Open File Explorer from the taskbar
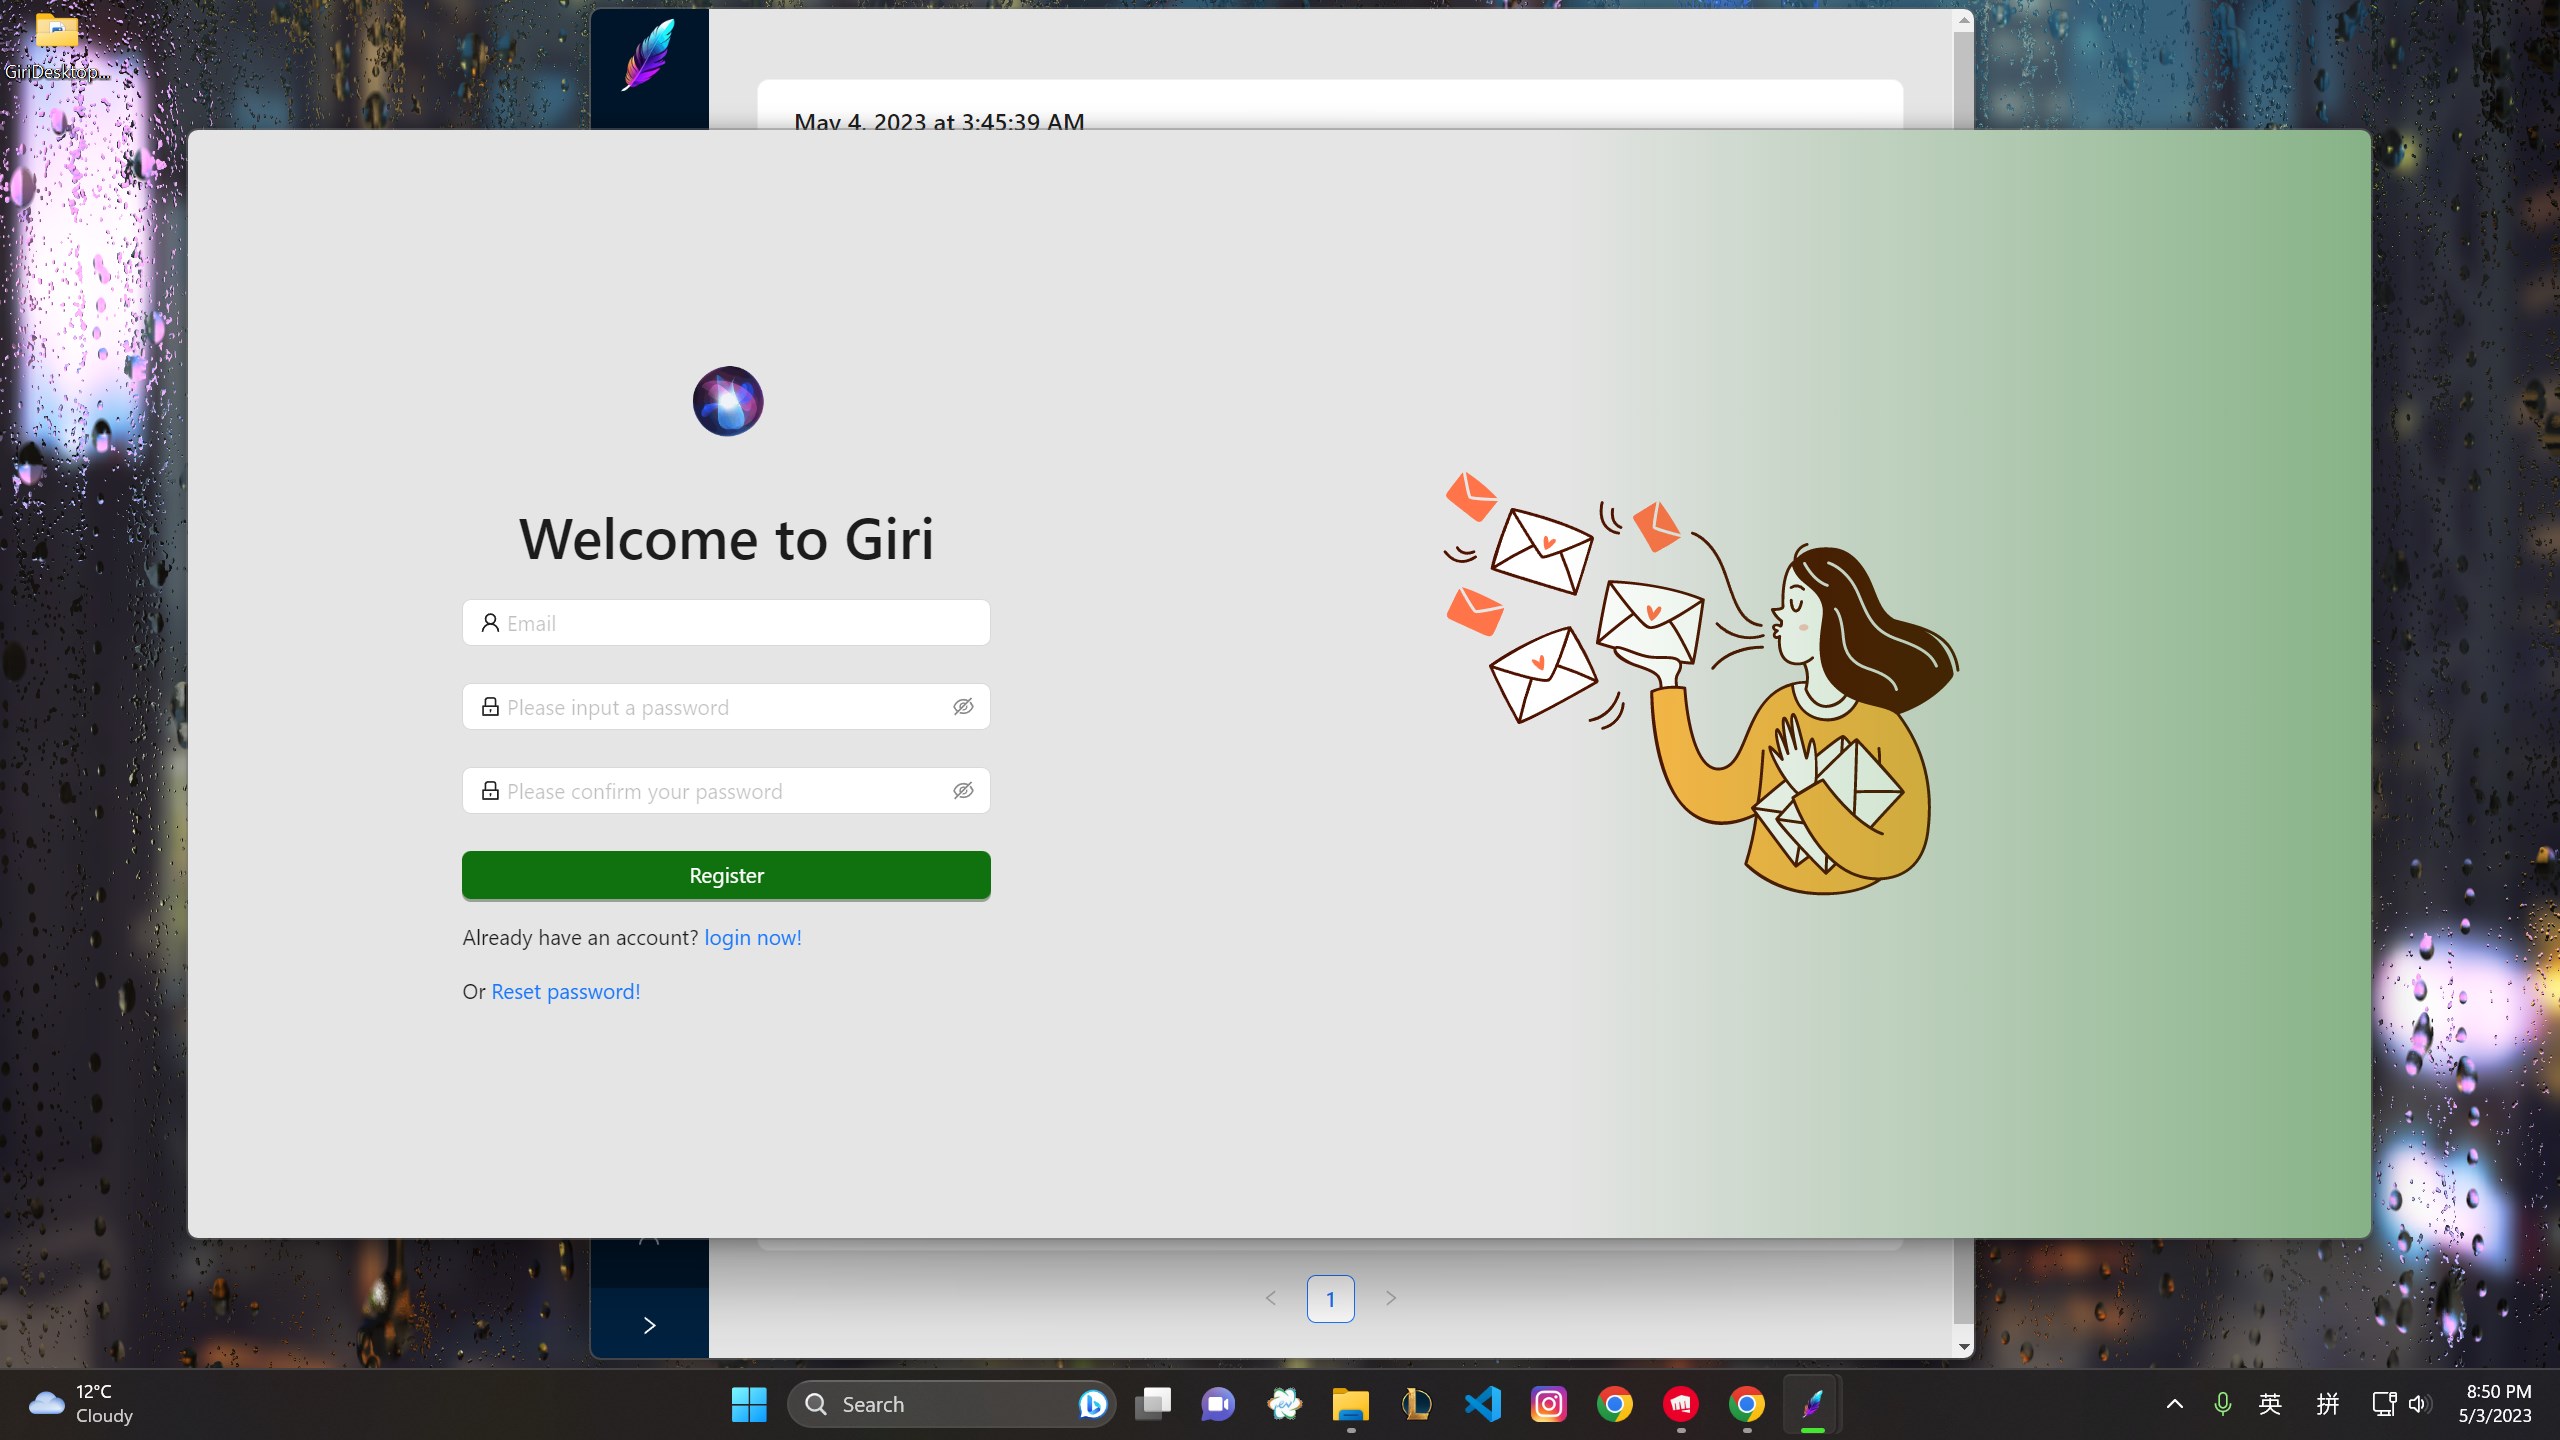2560x1440 pixels. click(x=1350, y=1404)
